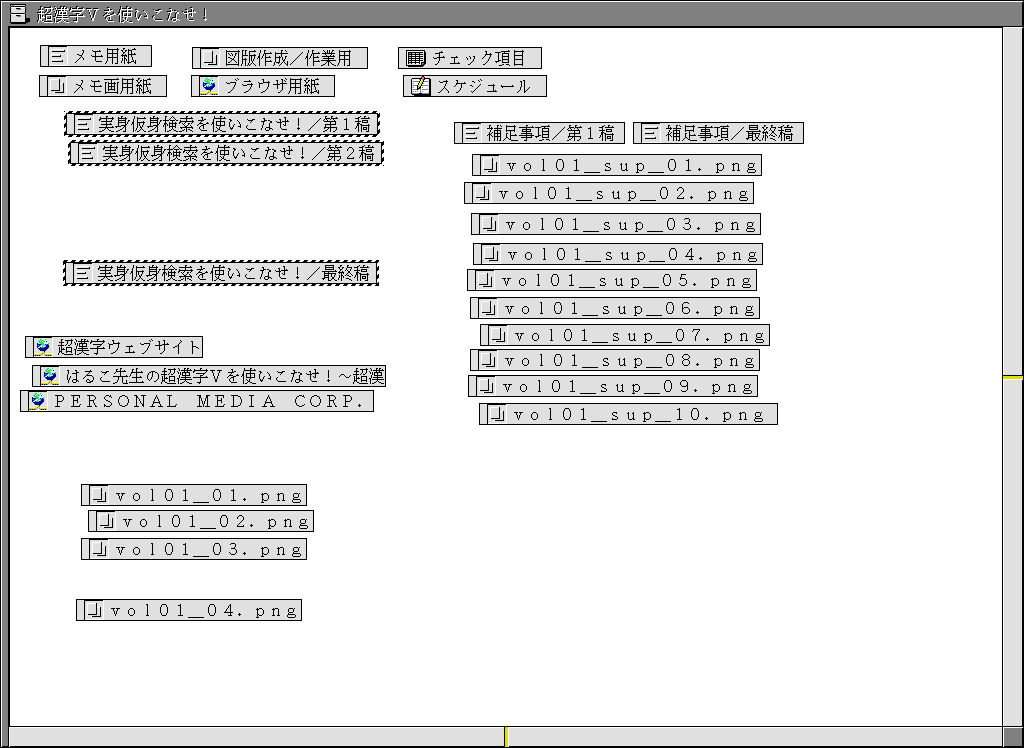Screen dimensions: 1024x748
Task: Click the PERSONAL MEDIA CORP. globe icon
Action: (38, 401)
